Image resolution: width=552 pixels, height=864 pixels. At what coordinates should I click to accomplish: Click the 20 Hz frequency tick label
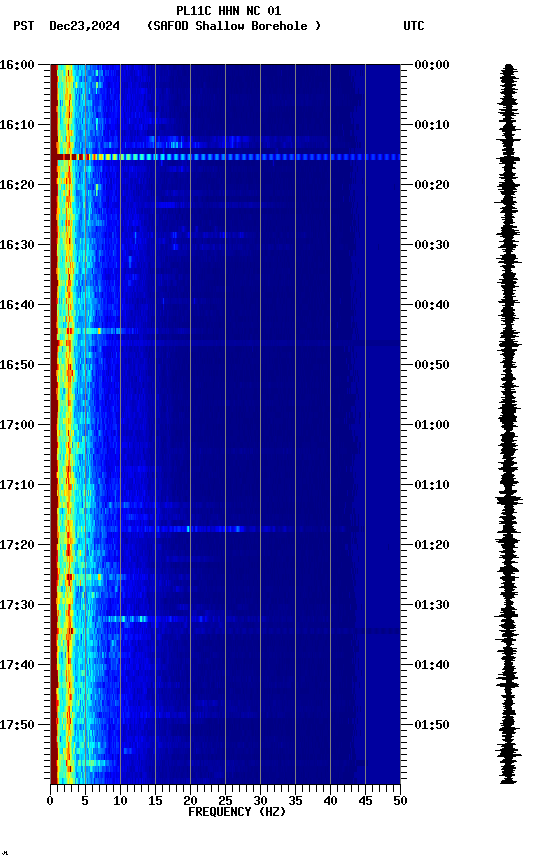click(x=191, y=801)
